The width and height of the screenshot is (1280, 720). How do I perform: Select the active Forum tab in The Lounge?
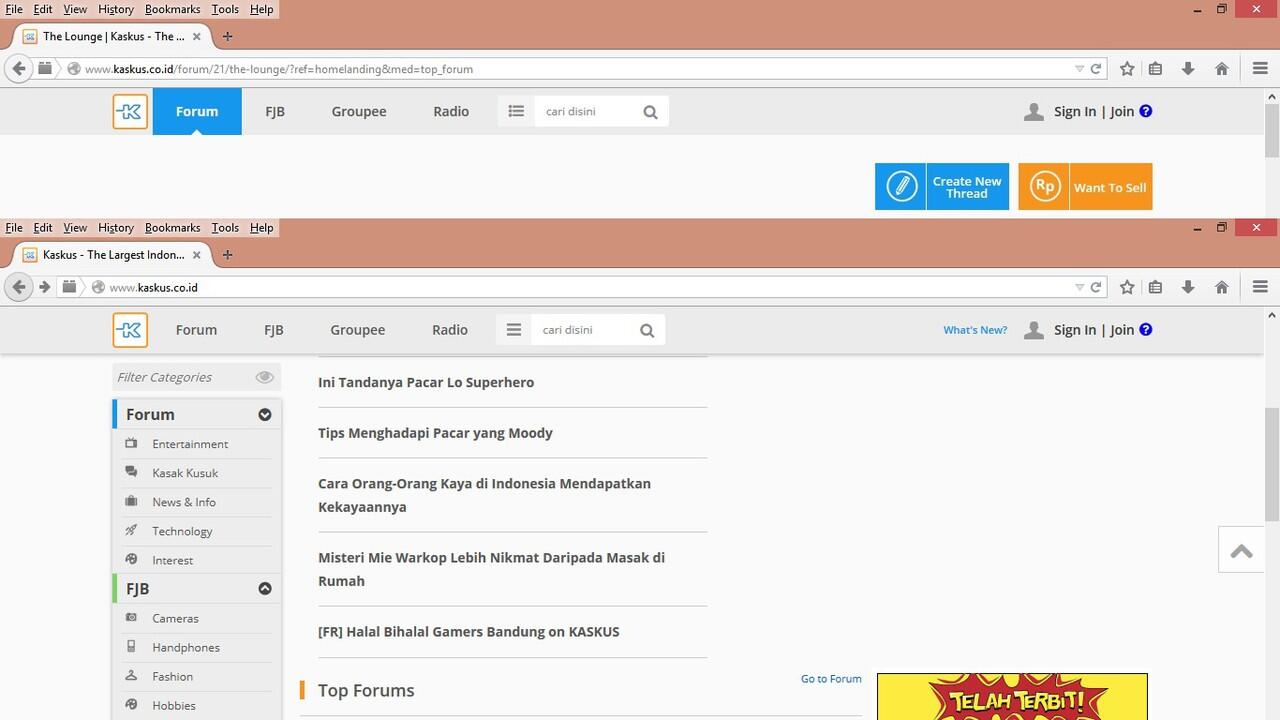pos(197,111)
